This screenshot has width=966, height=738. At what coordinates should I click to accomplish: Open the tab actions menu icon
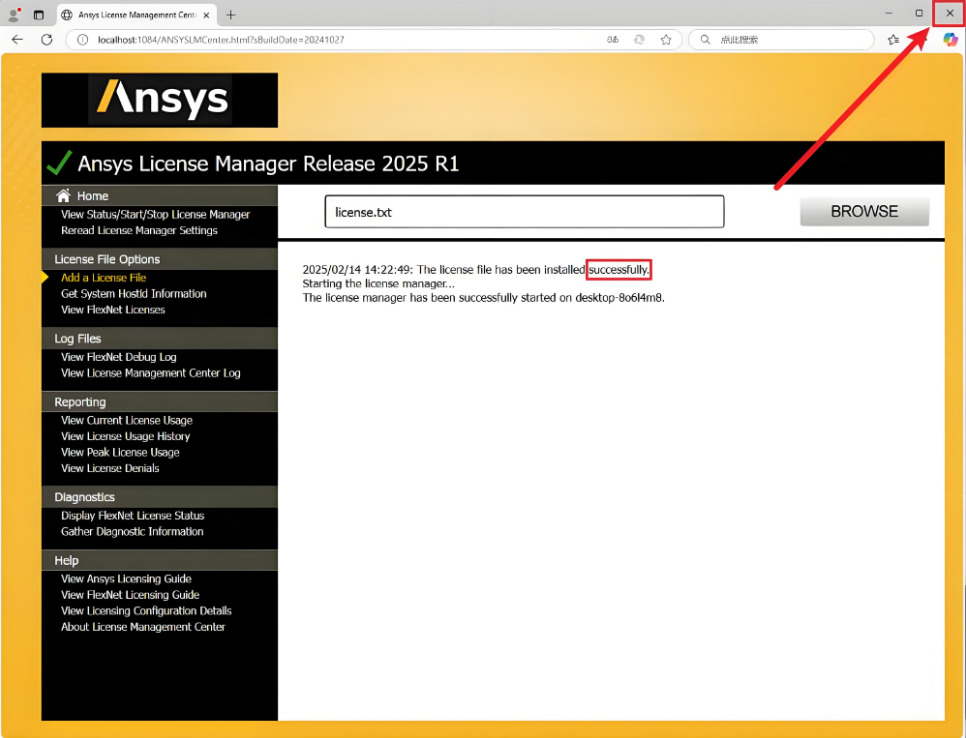(39, 15)
